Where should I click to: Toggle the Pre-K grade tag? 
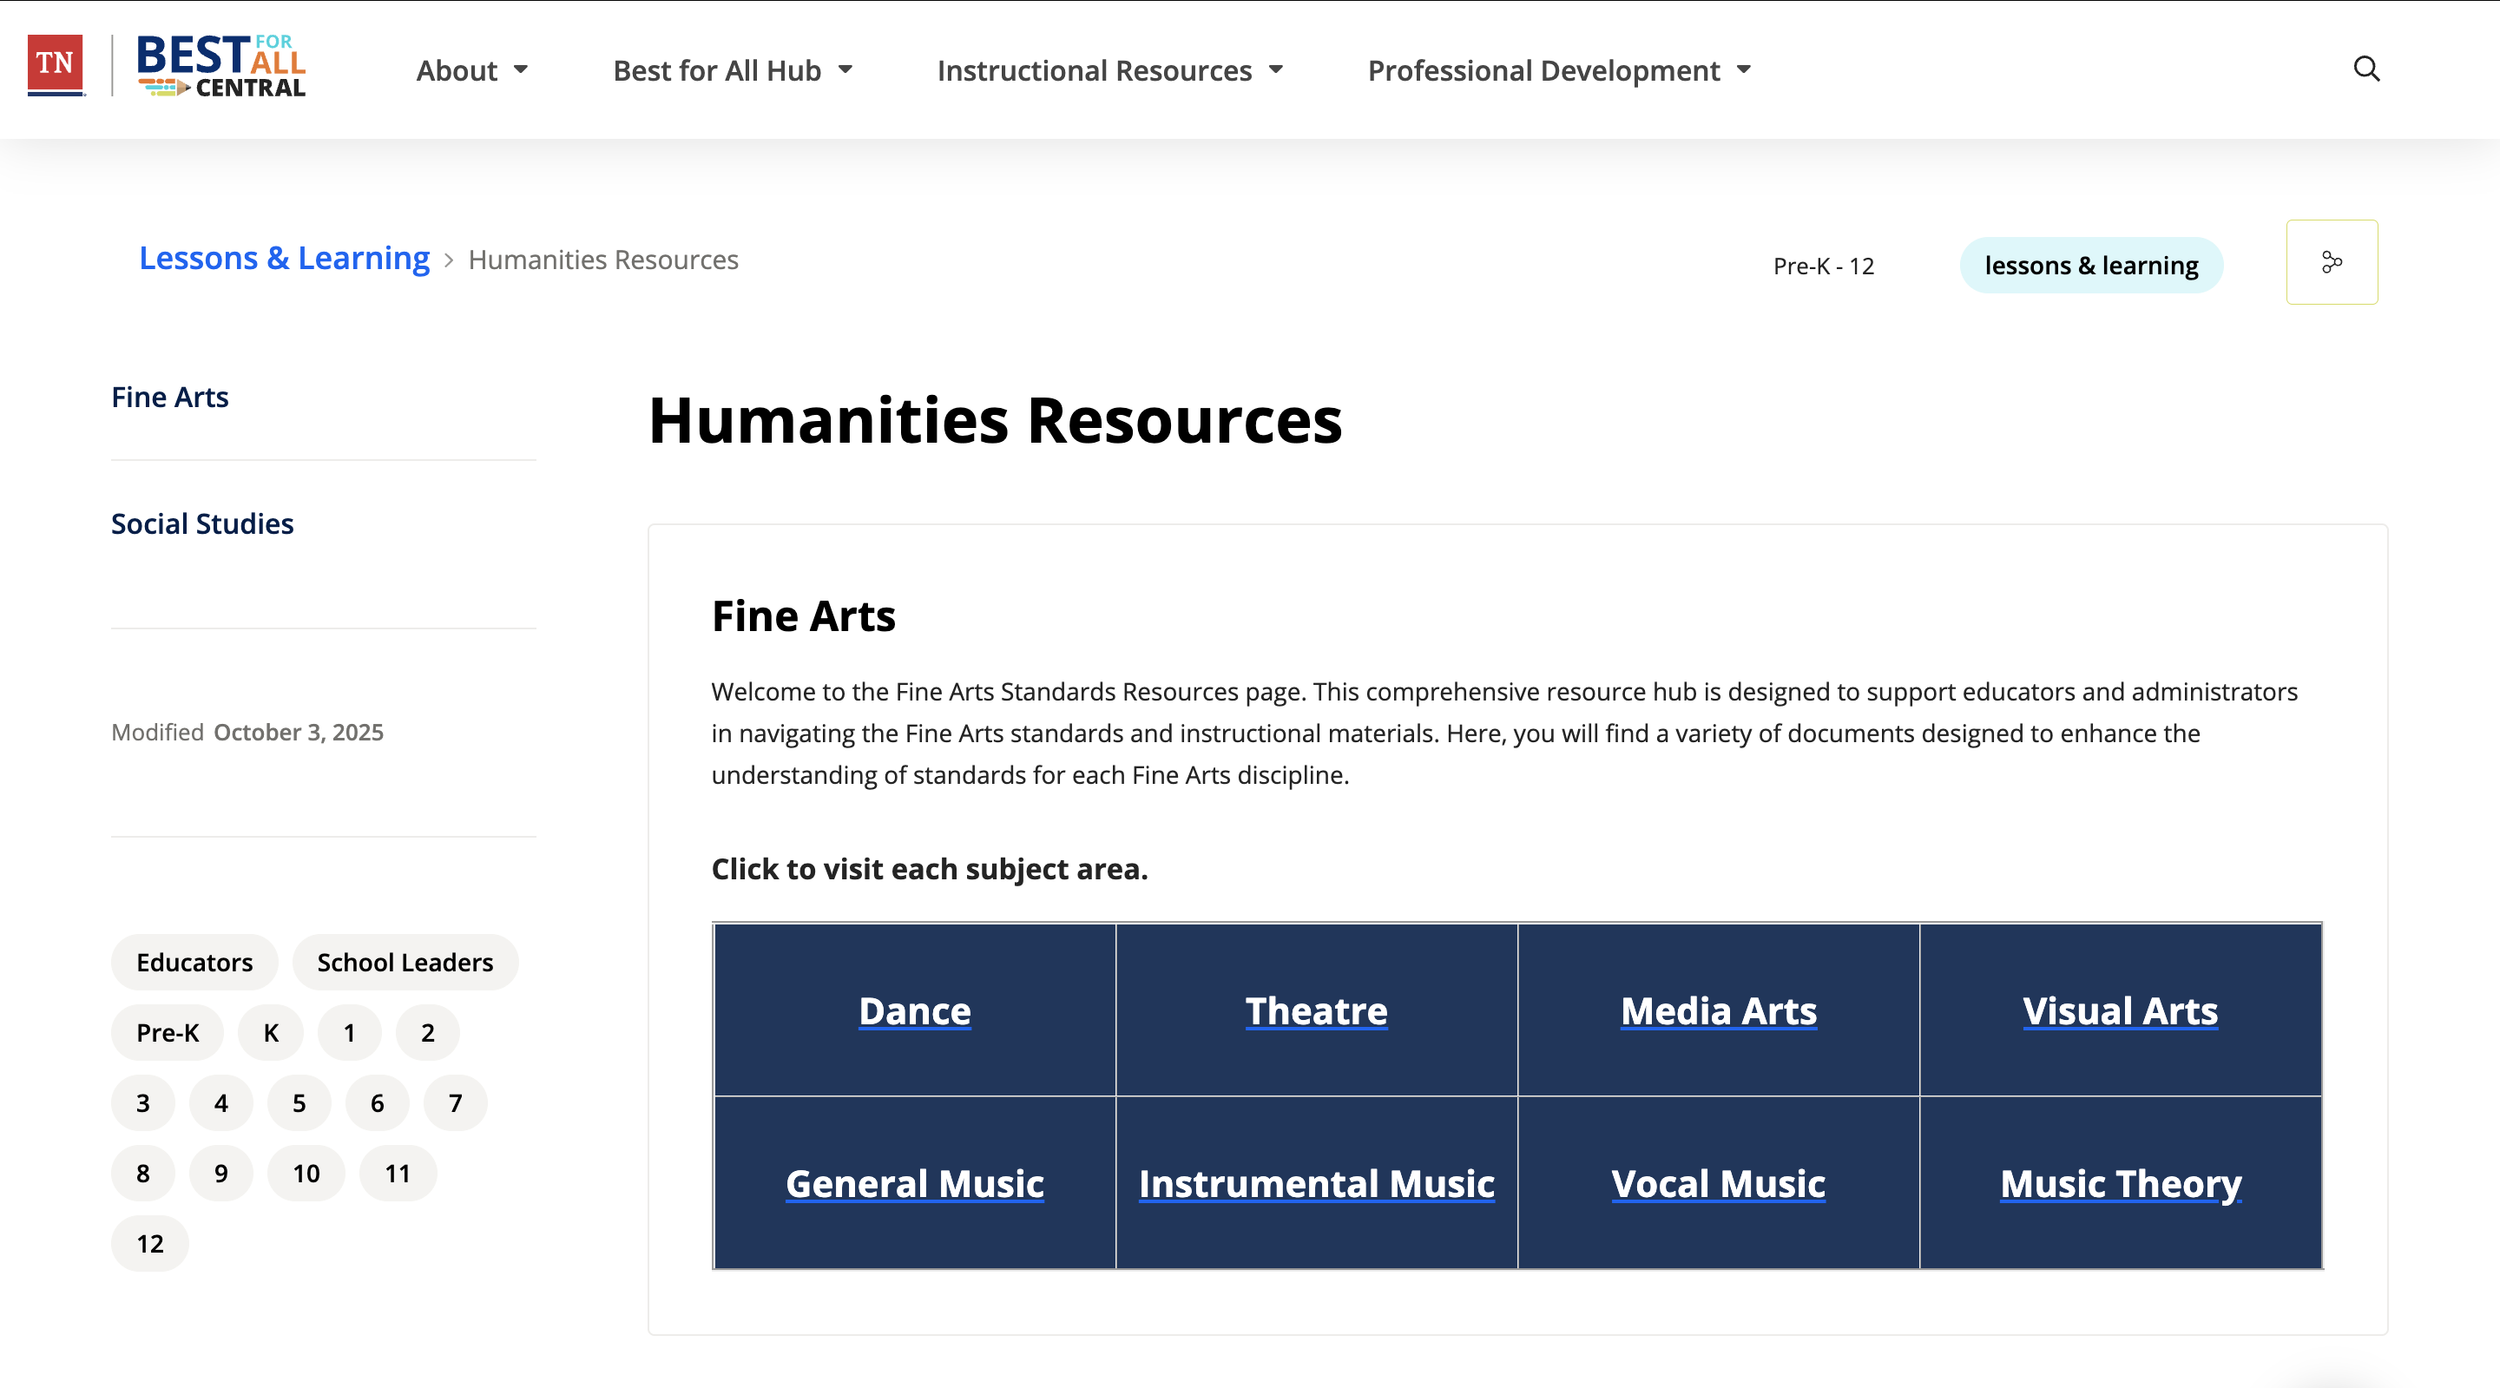pos(167,1032)
